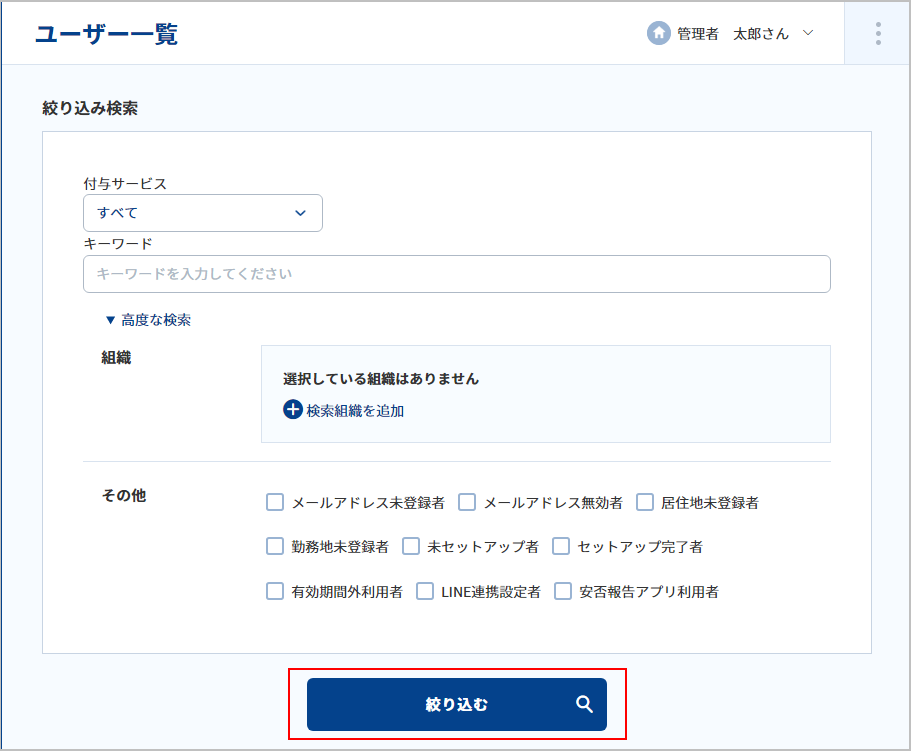Check メールアドレス未登録者 checkbox
Image resolution: width=911 pixels, height=751 pixels.
click(x=275, y=502)
